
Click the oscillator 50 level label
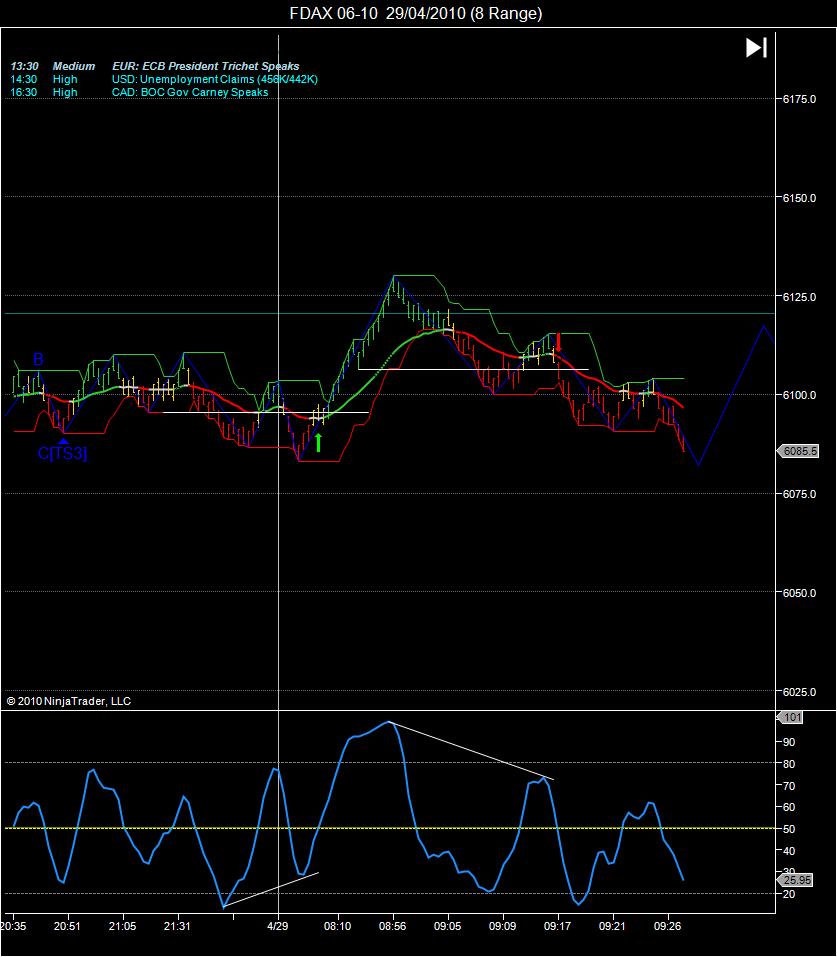pyautogui.click(x=789, y=829)
